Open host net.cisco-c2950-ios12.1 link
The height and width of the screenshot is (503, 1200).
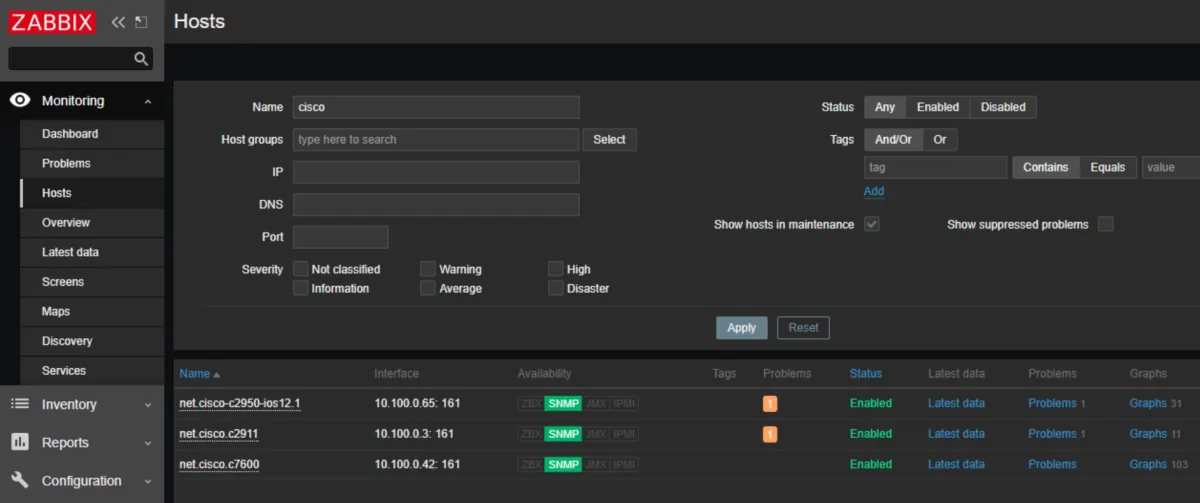240,403
